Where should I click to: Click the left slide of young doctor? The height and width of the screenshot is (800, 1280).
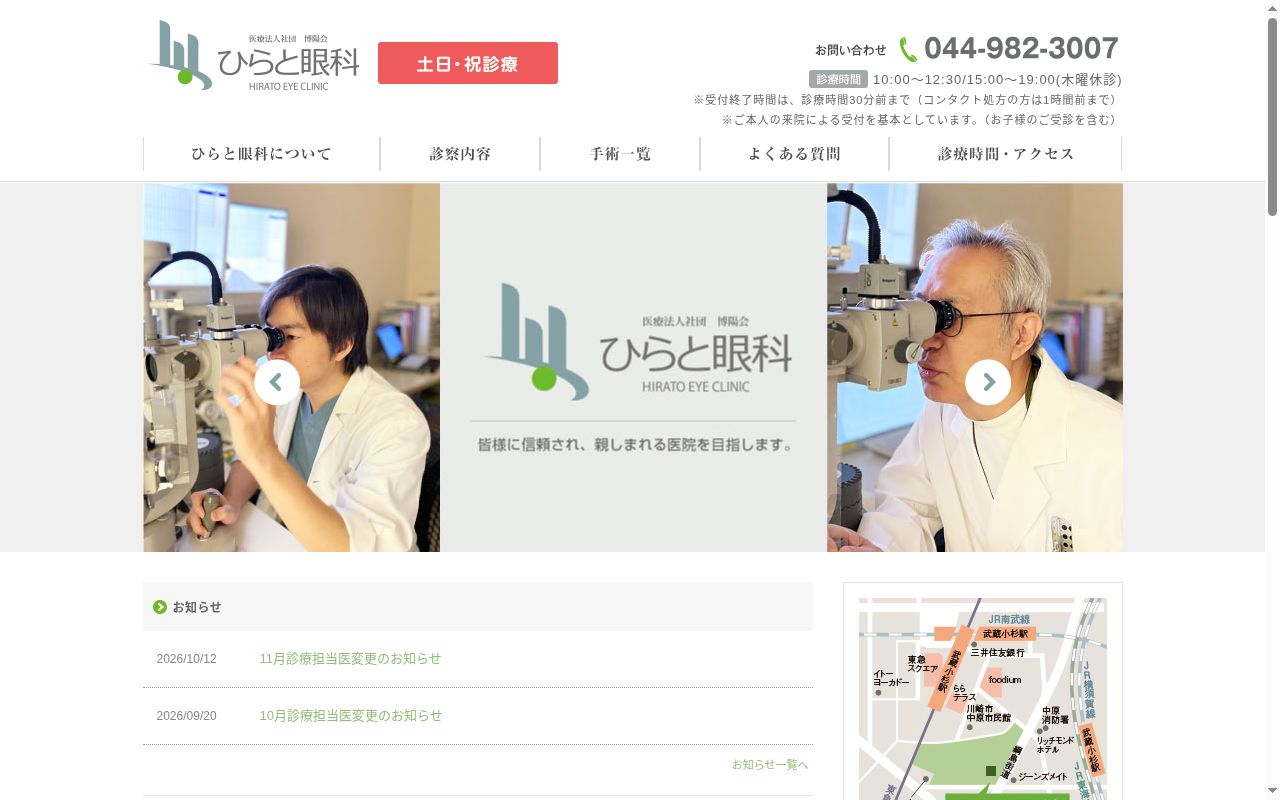click(x=291, y=367)
